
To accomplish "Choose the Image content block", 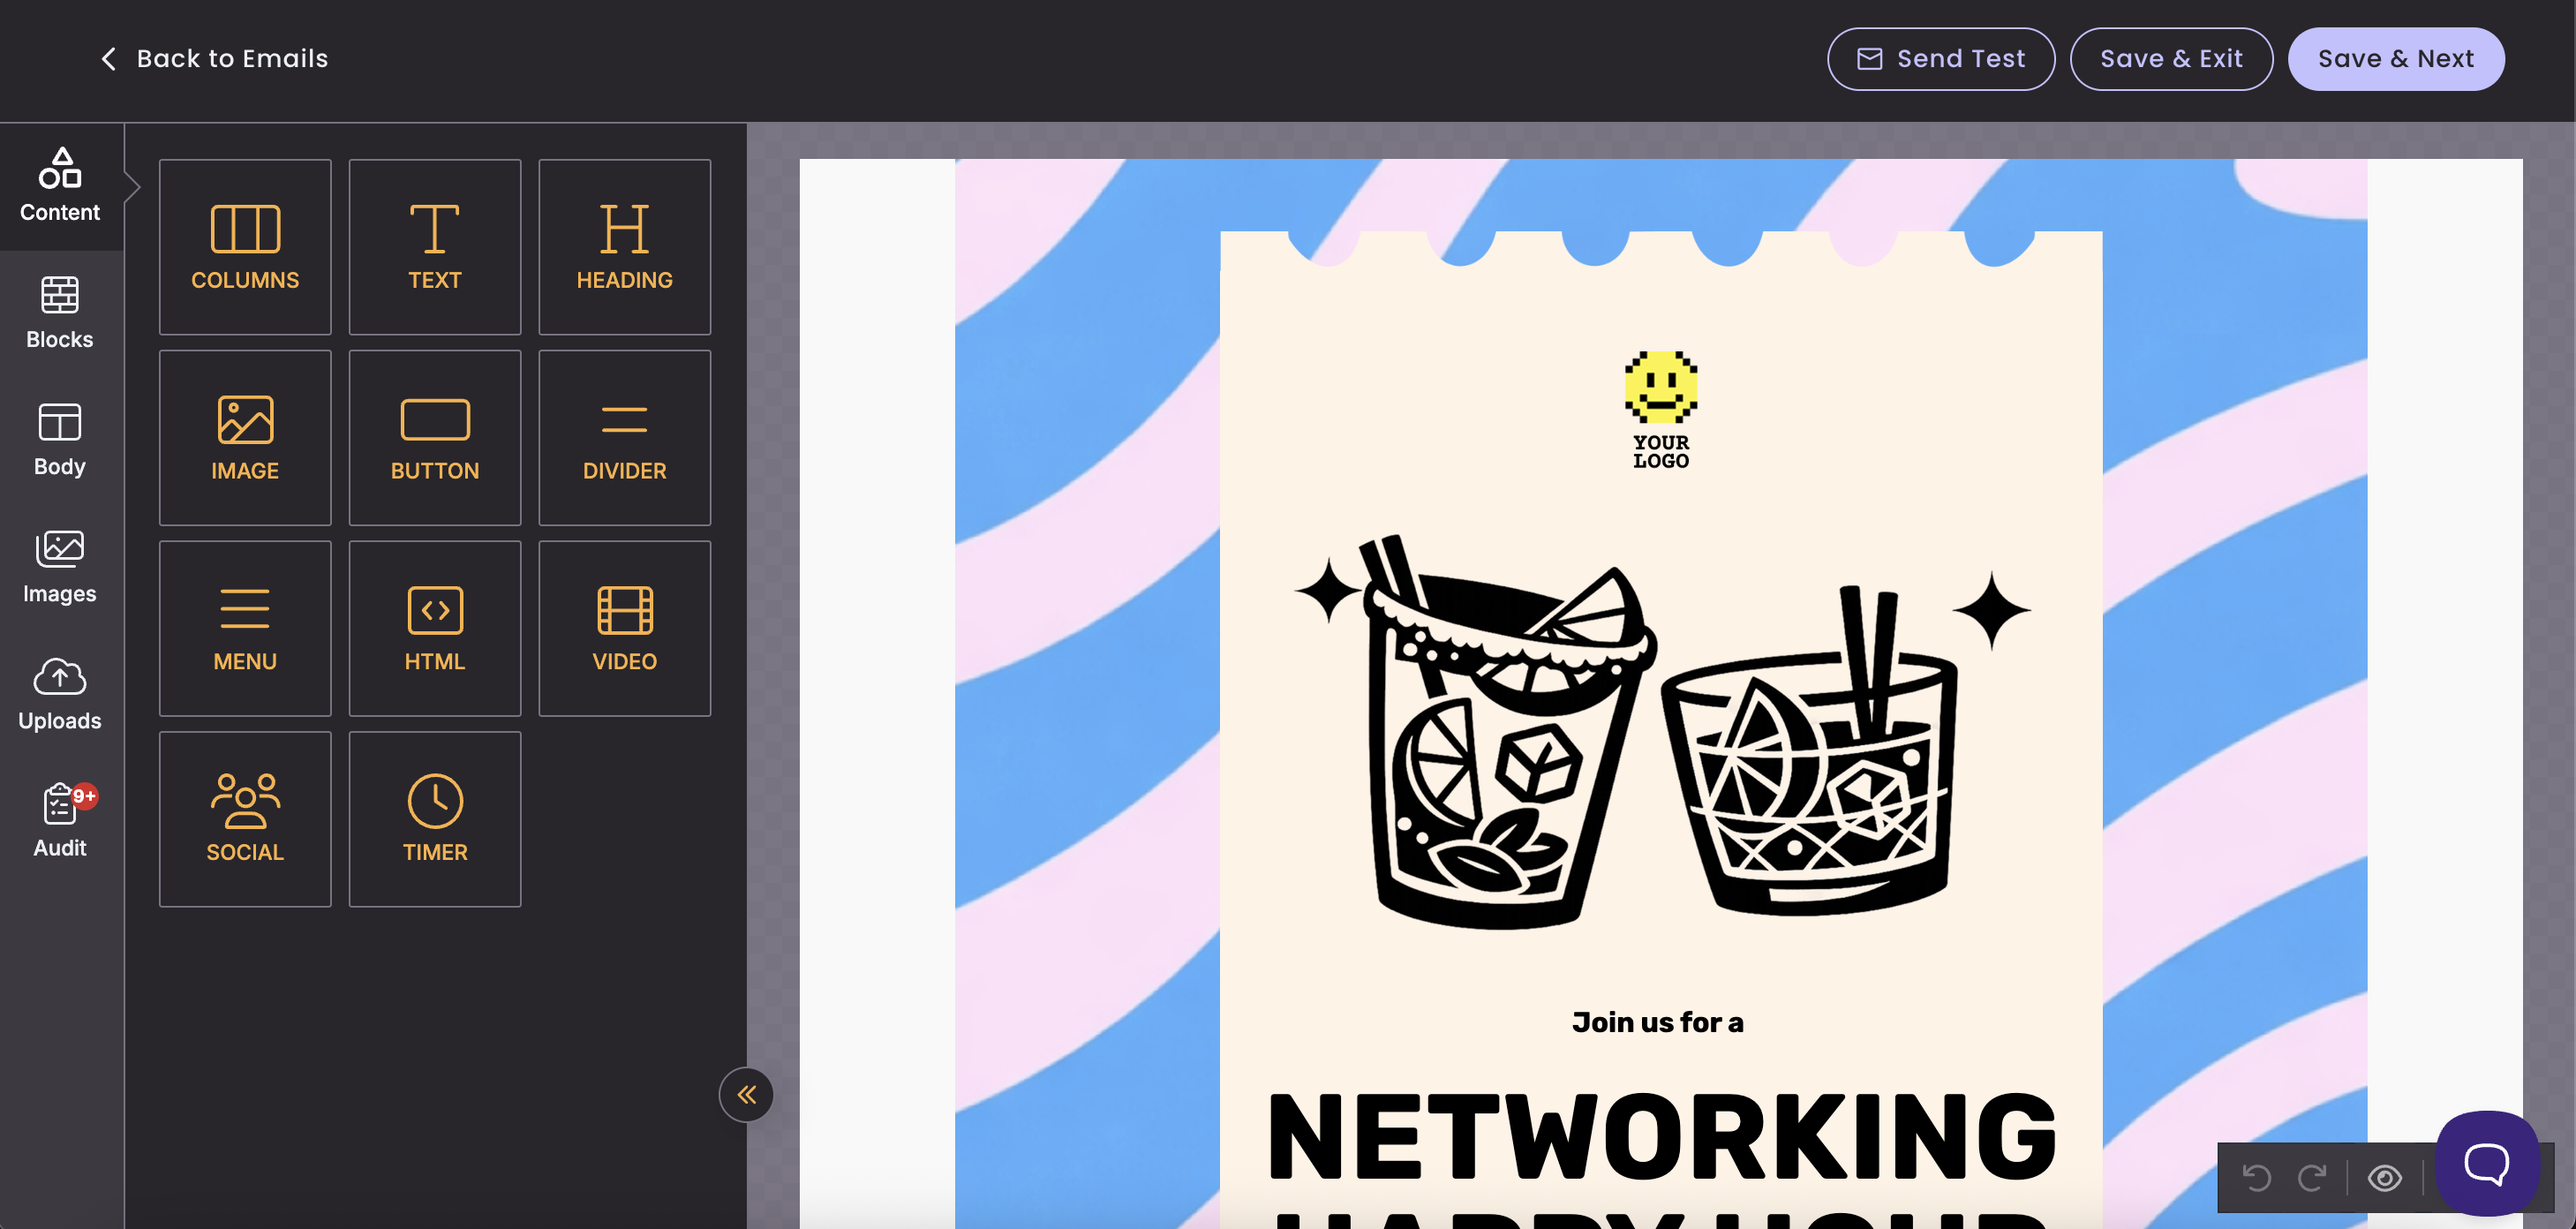I will (x=245, y=437).
